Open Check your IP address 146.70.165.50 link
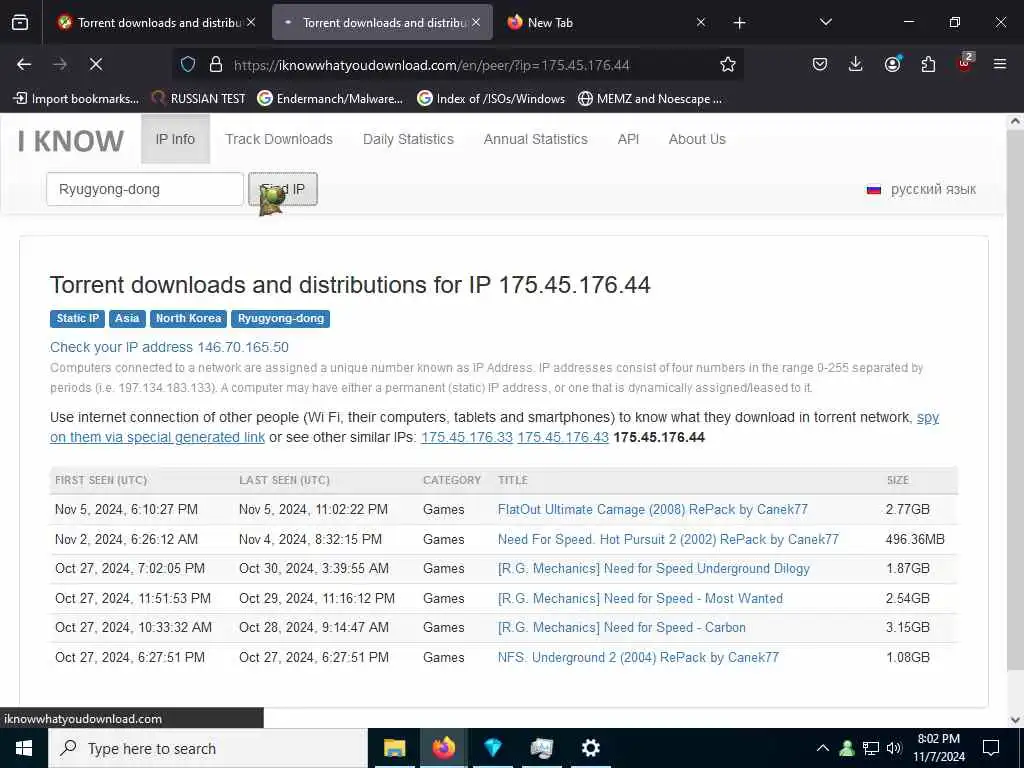This screenshot has width=1024, height=768. coord(169,347)
